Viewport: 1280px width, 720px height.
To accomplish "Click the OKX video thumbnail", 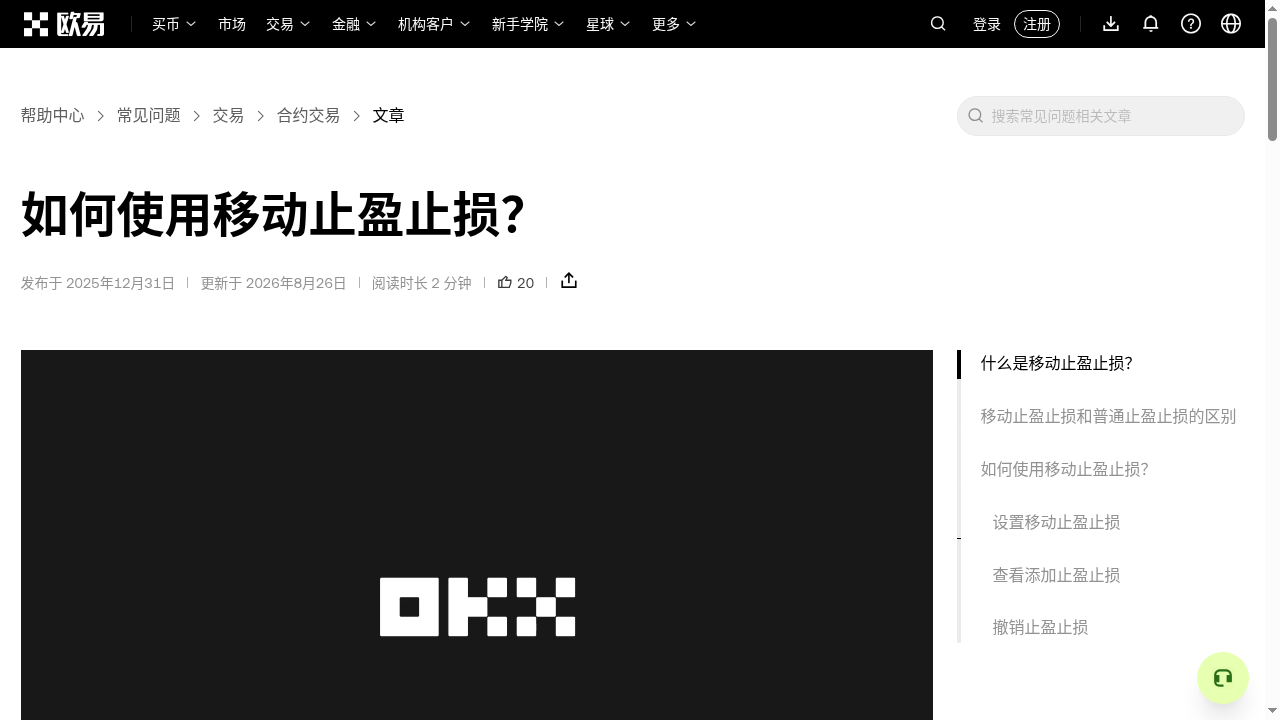I will click(x=477, y=535).
